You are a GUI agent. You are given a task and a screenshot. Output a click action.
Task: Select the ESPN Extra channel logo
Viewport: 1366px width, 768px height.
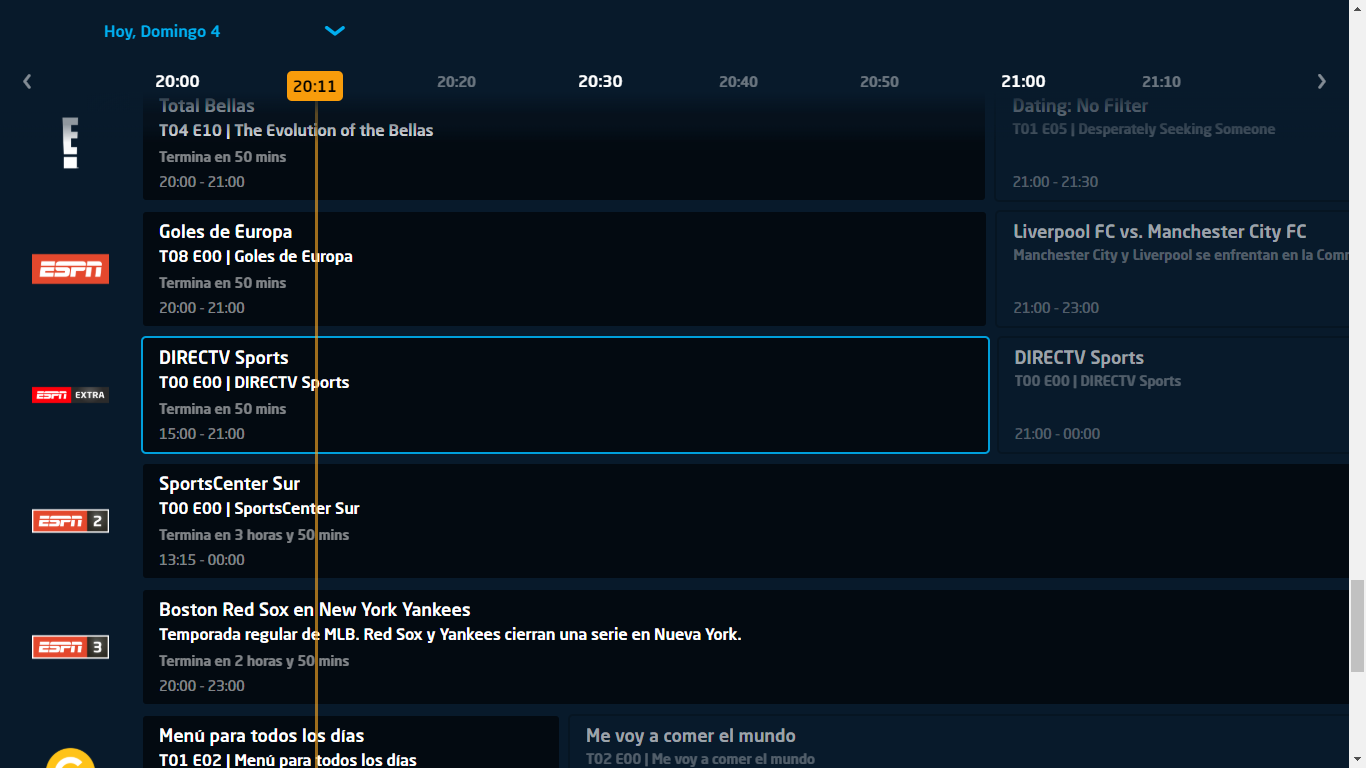(x=70, y=395)
